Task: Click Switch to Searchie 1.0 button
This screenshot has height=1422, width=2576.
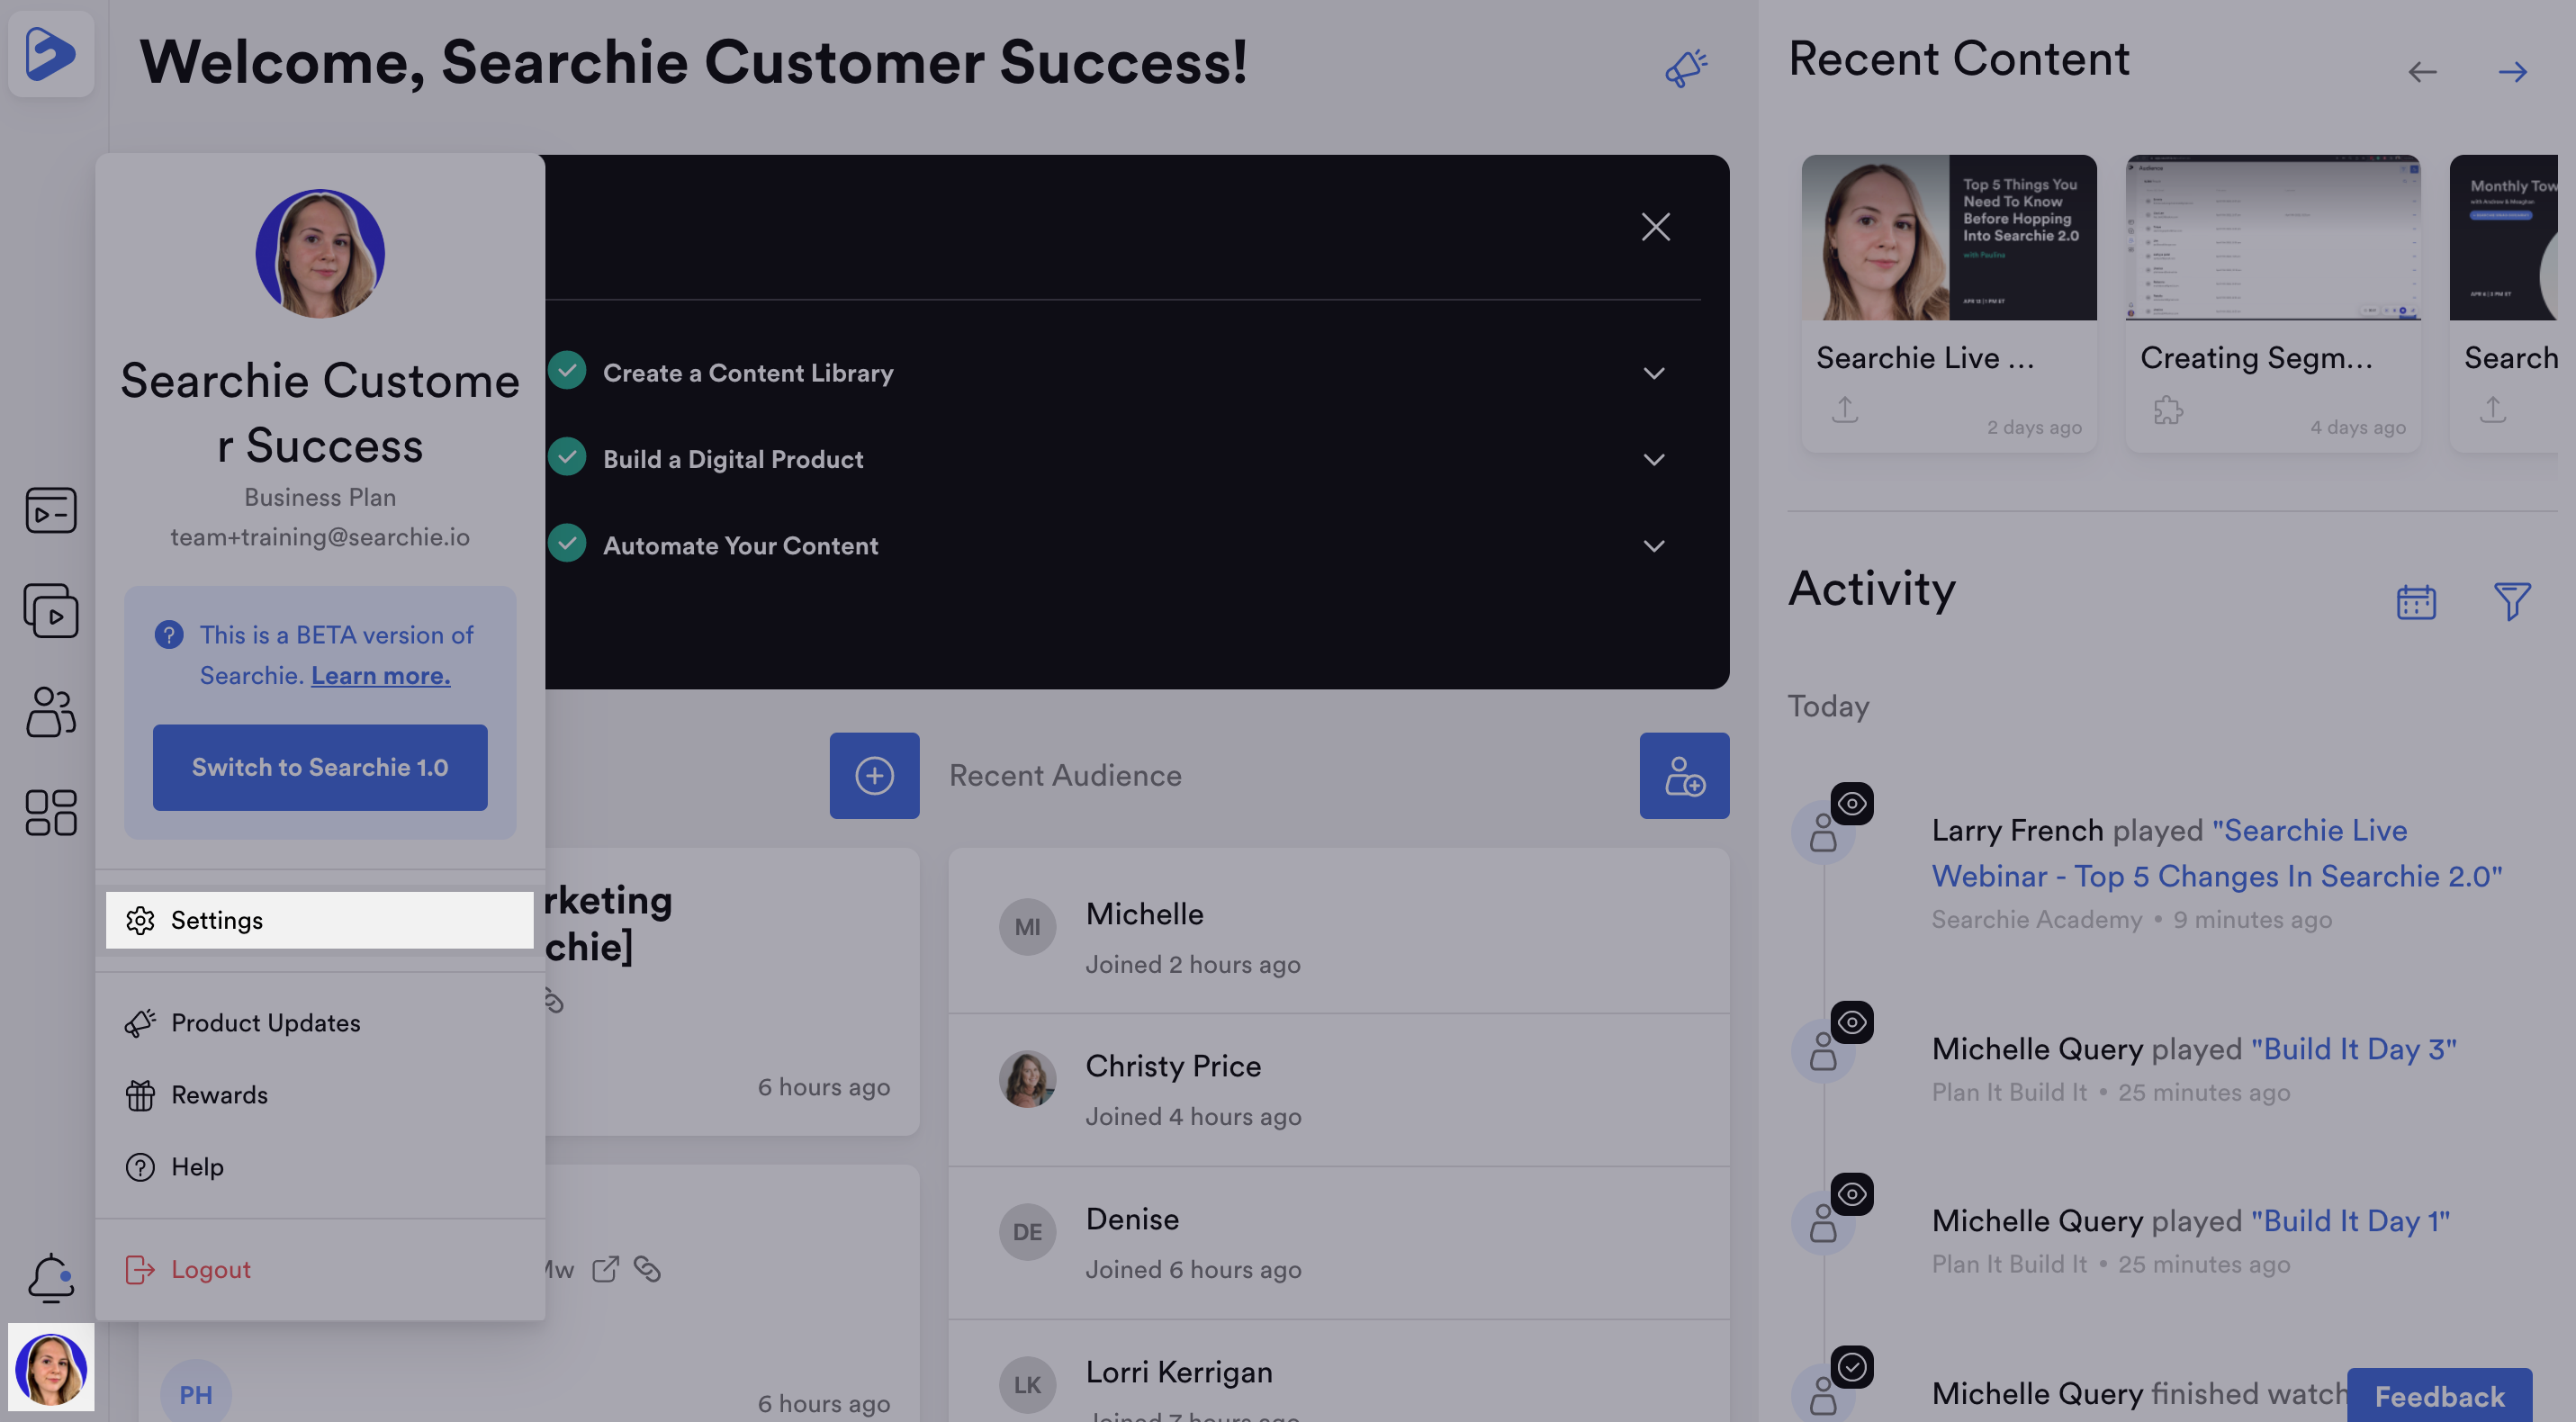Action: pos(320,767)
